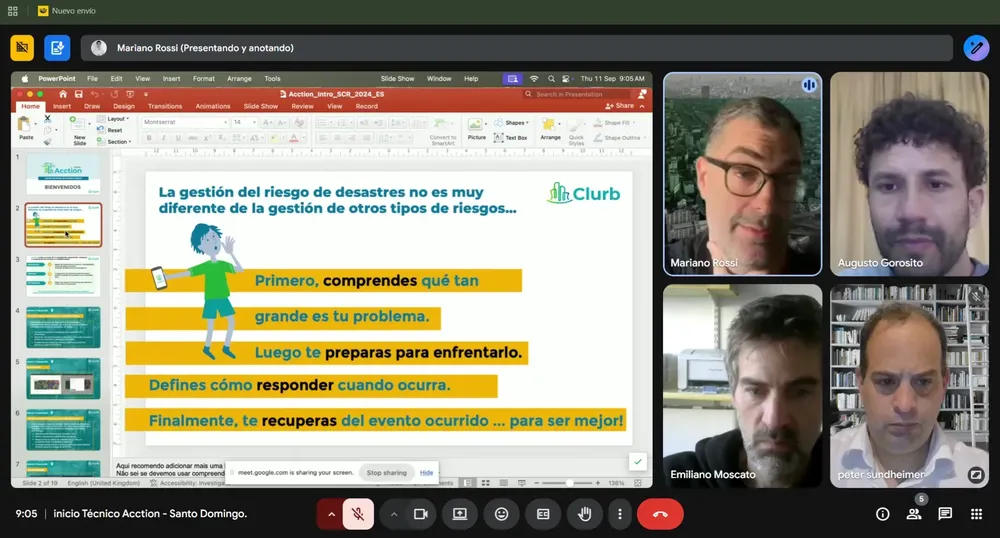The width and height of the screenshot is (1000, 538).
Task: Toggle the camera button
Action: [x=421, y=514]
